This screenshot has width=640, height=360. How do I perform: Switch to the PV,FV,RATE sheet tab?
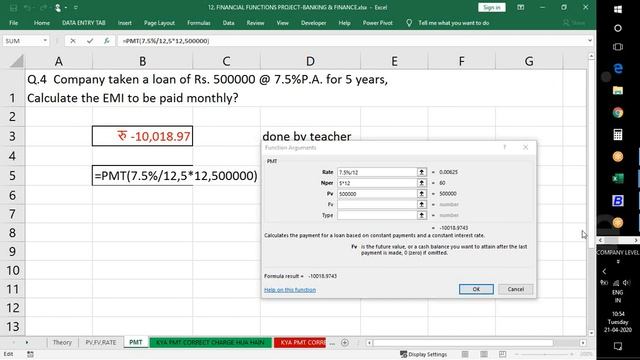coord(101,342)
